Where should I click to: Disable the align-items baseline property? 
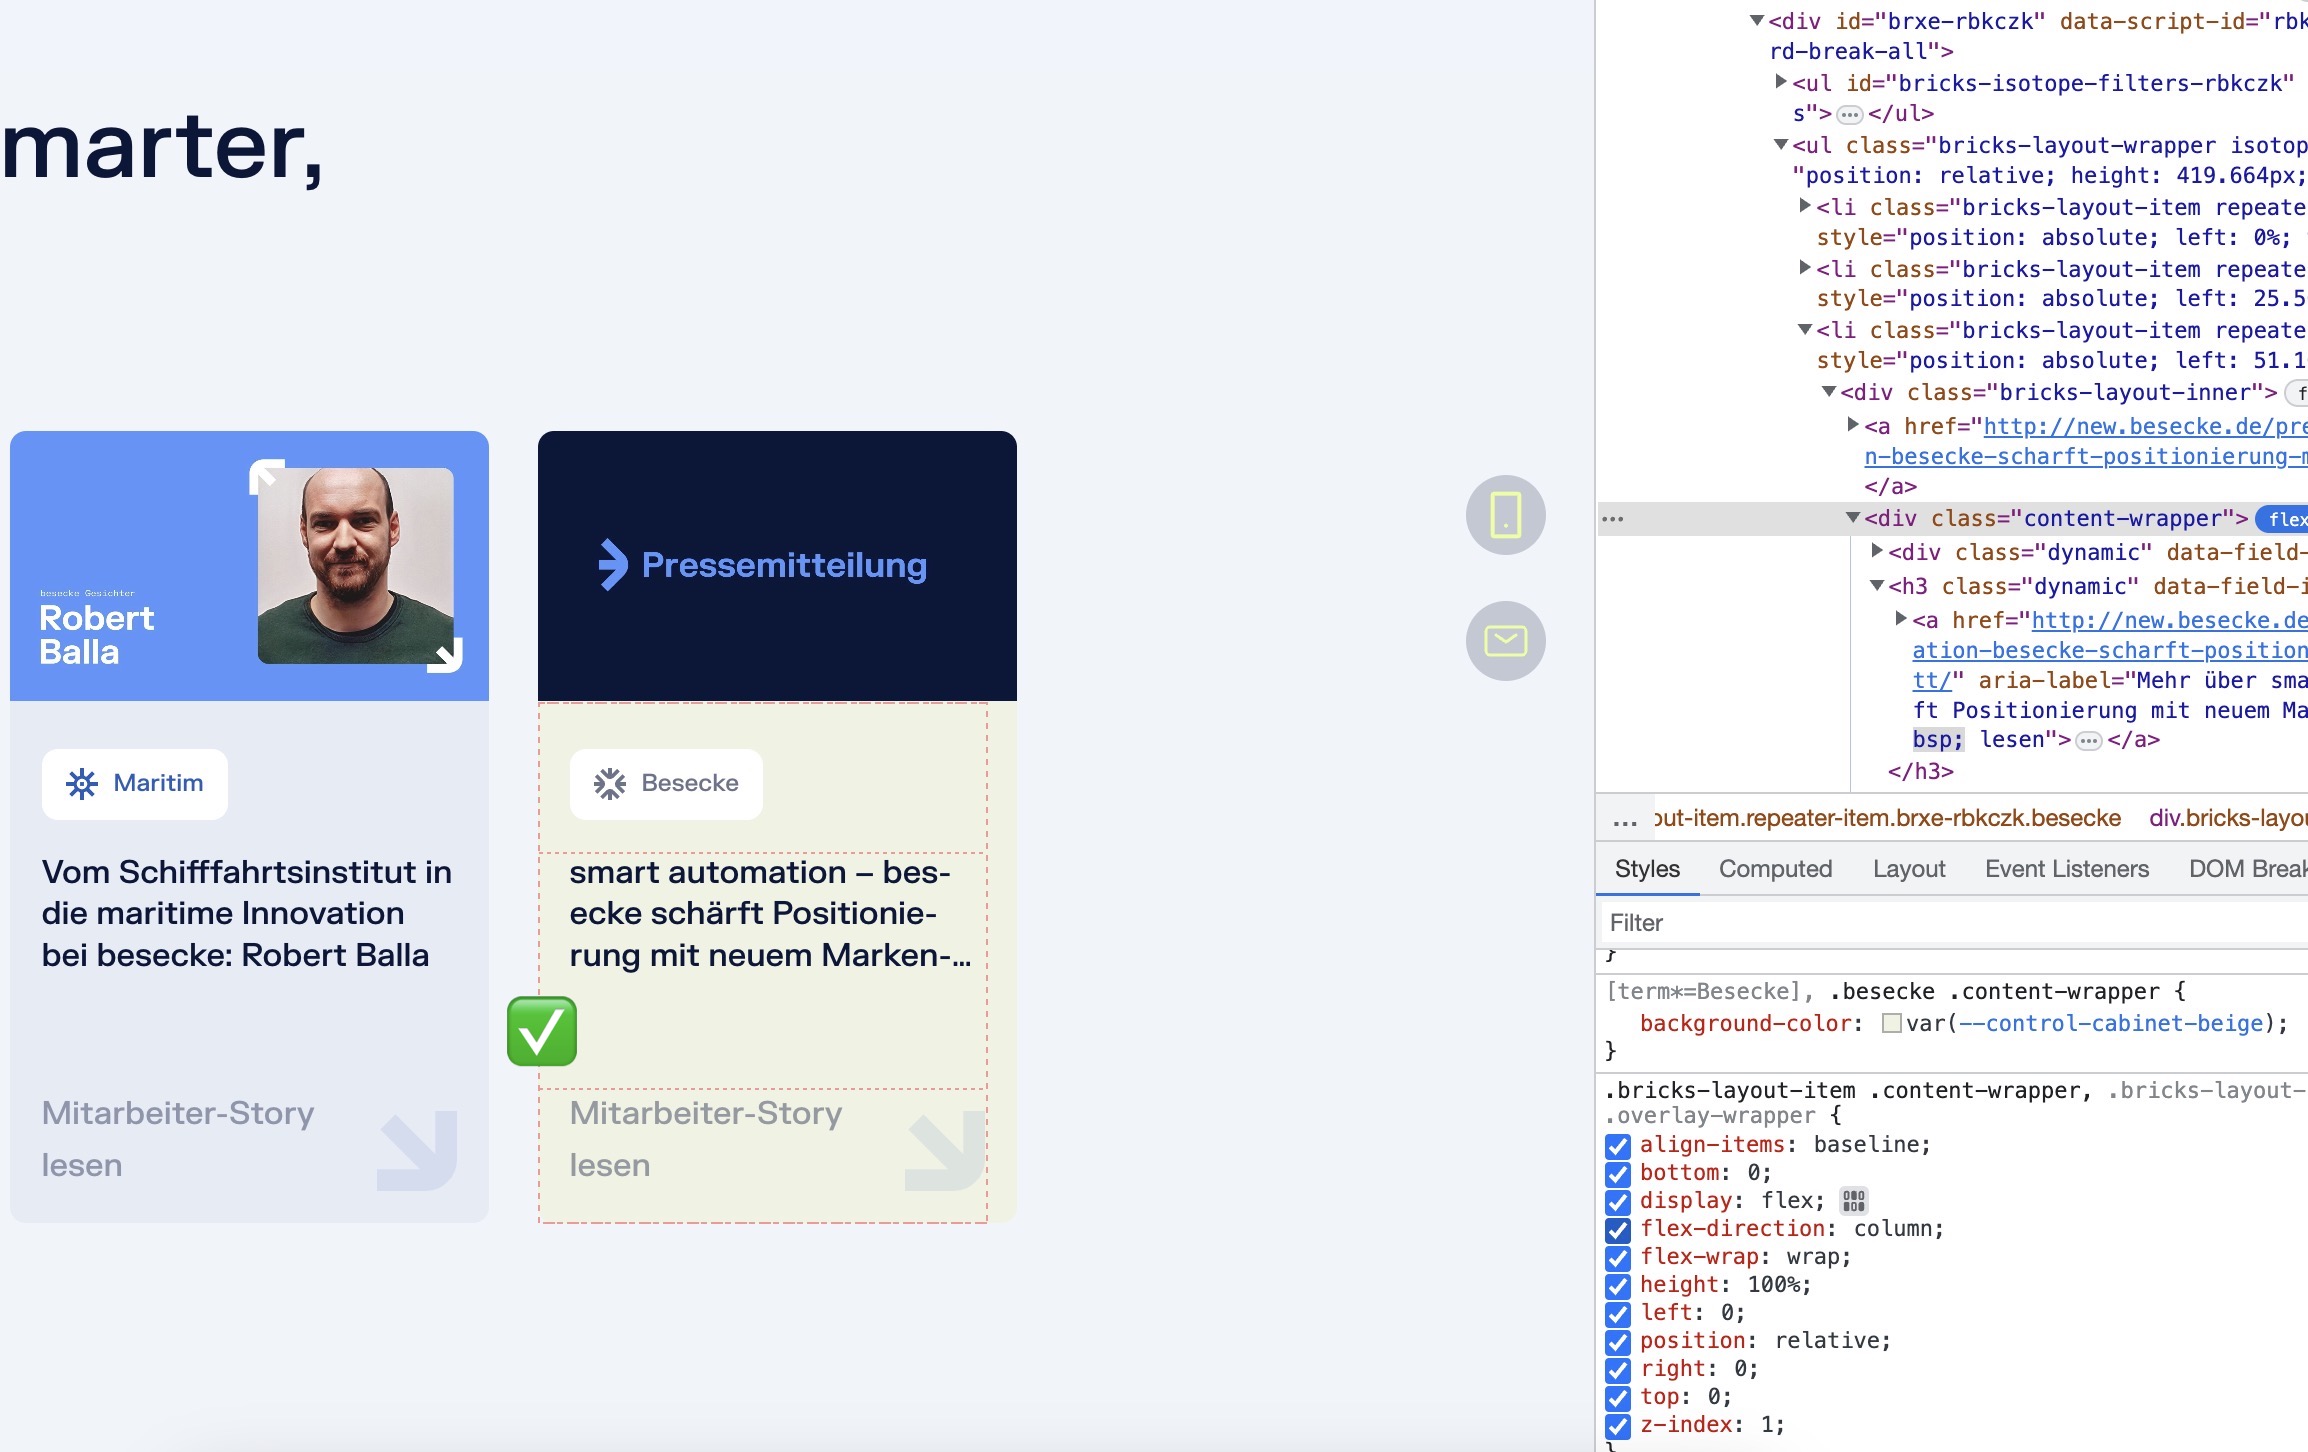click(1618, 1146)
